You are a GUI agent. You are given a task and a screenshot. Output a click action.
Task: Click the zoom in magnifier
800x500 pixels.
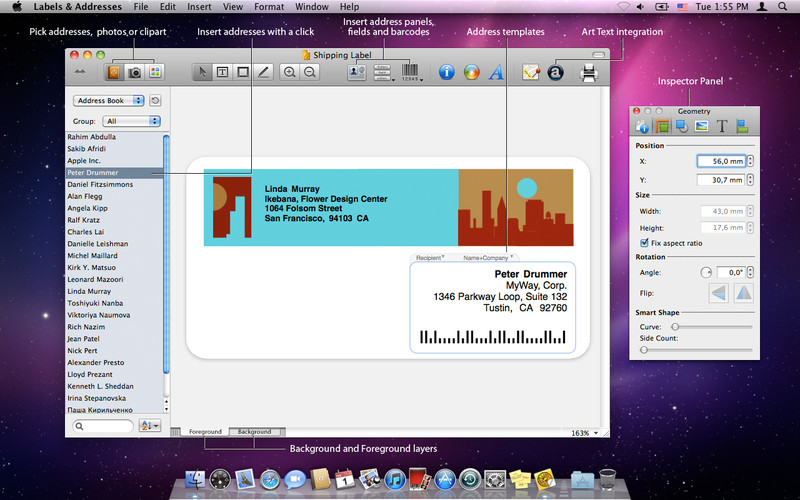click(x=290, y=72)
